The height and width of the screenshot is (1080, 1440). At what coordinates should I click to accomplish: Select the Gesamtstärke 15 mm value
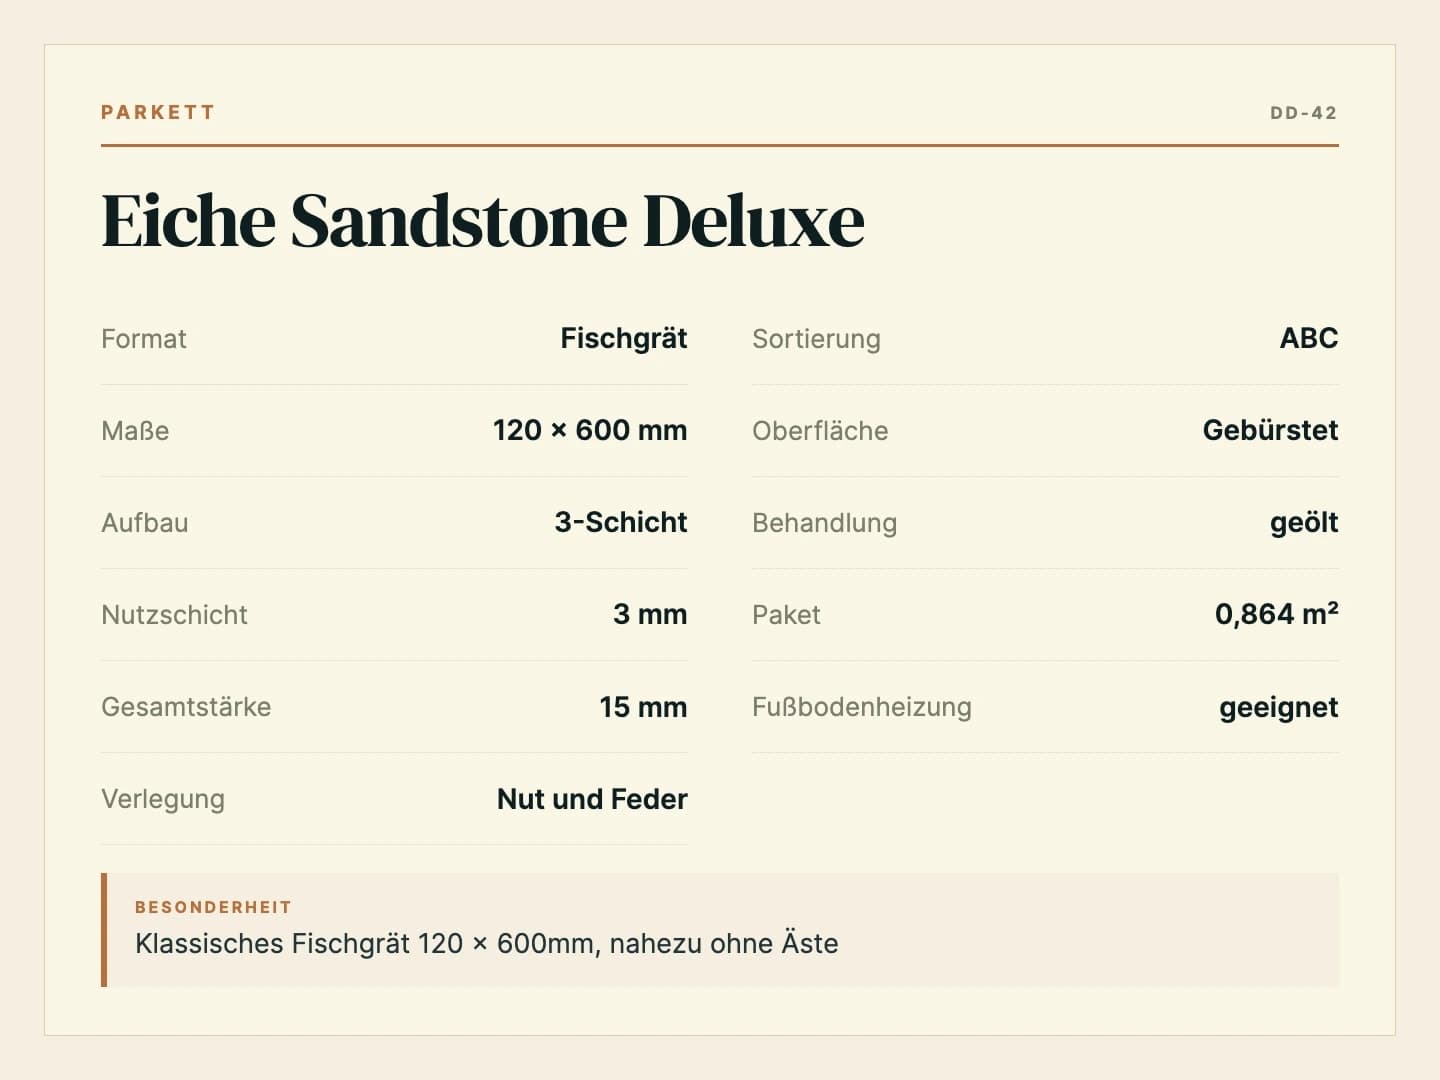[x=643, y=707]
